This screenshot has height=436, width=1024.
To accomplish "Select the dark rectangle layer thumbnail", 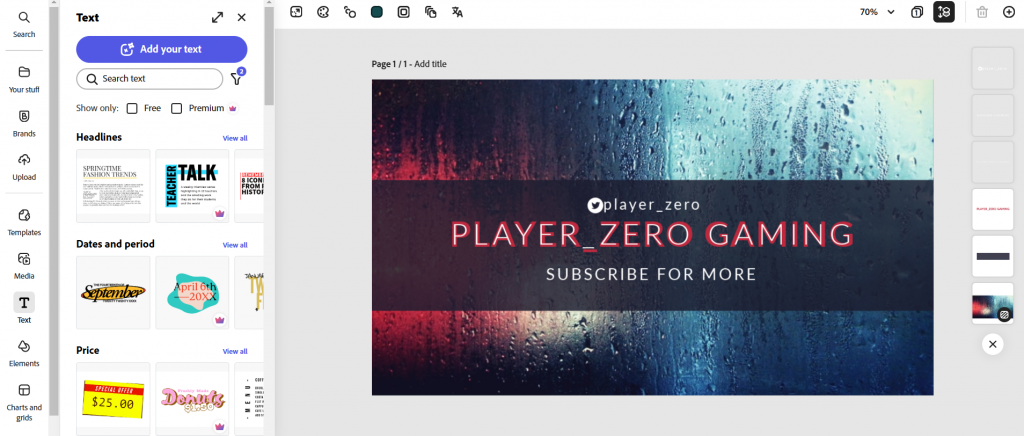I will [x=993, y=257].
